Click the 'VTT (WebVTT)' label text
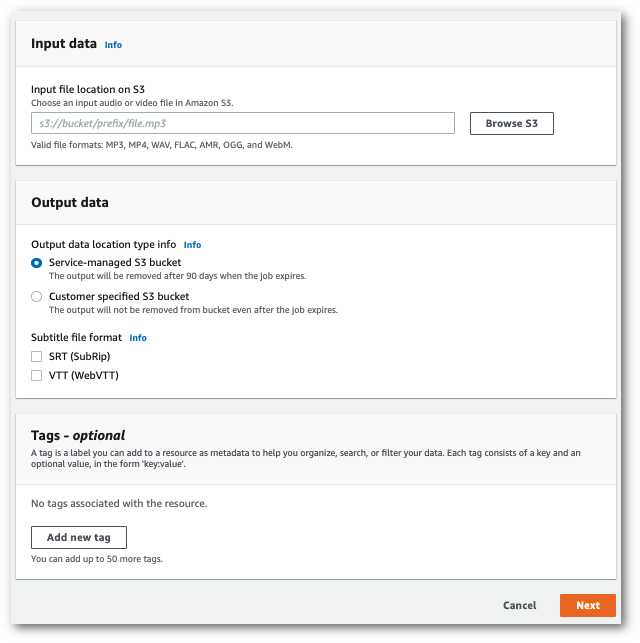Screen dimensions: 640x643 (x=84, y=376)
